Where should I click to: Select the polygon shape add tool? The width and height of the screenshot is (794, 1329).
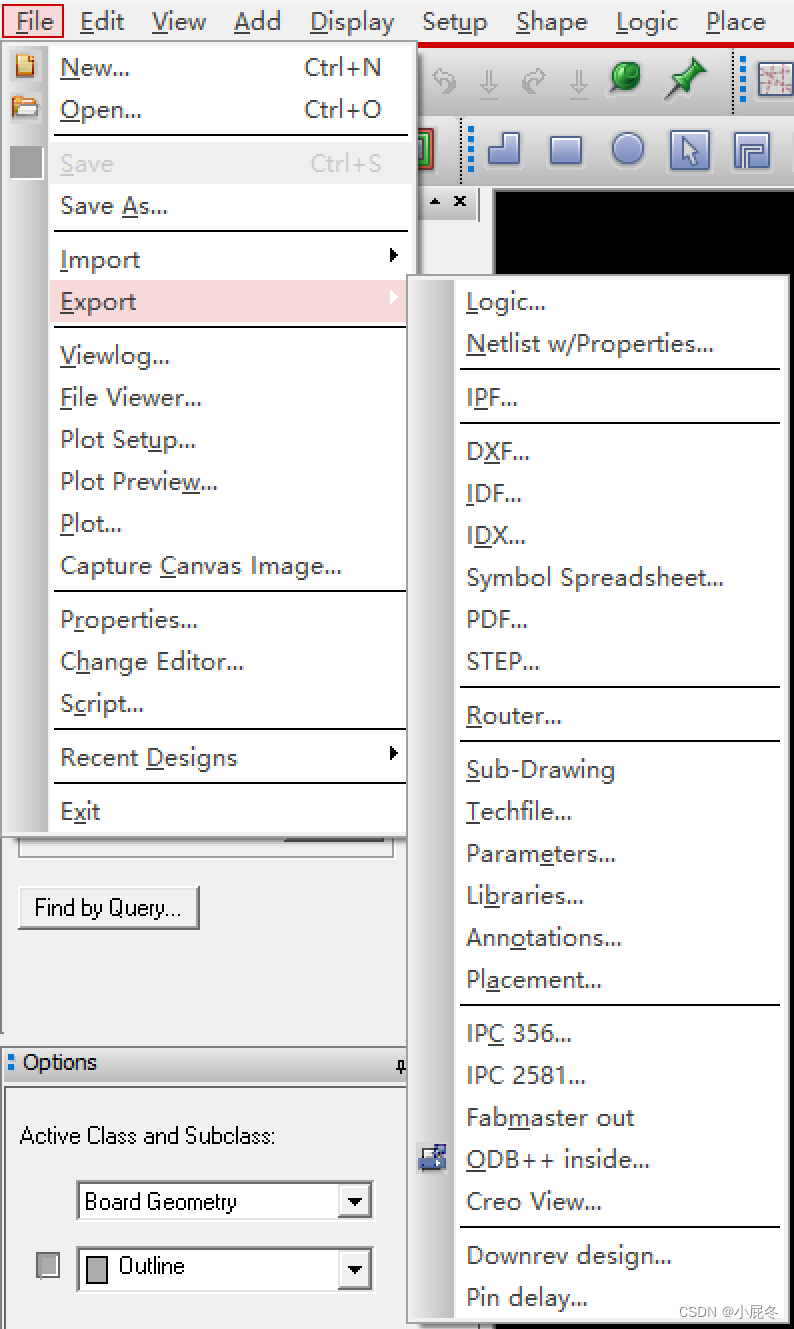[x=504, y=150]
